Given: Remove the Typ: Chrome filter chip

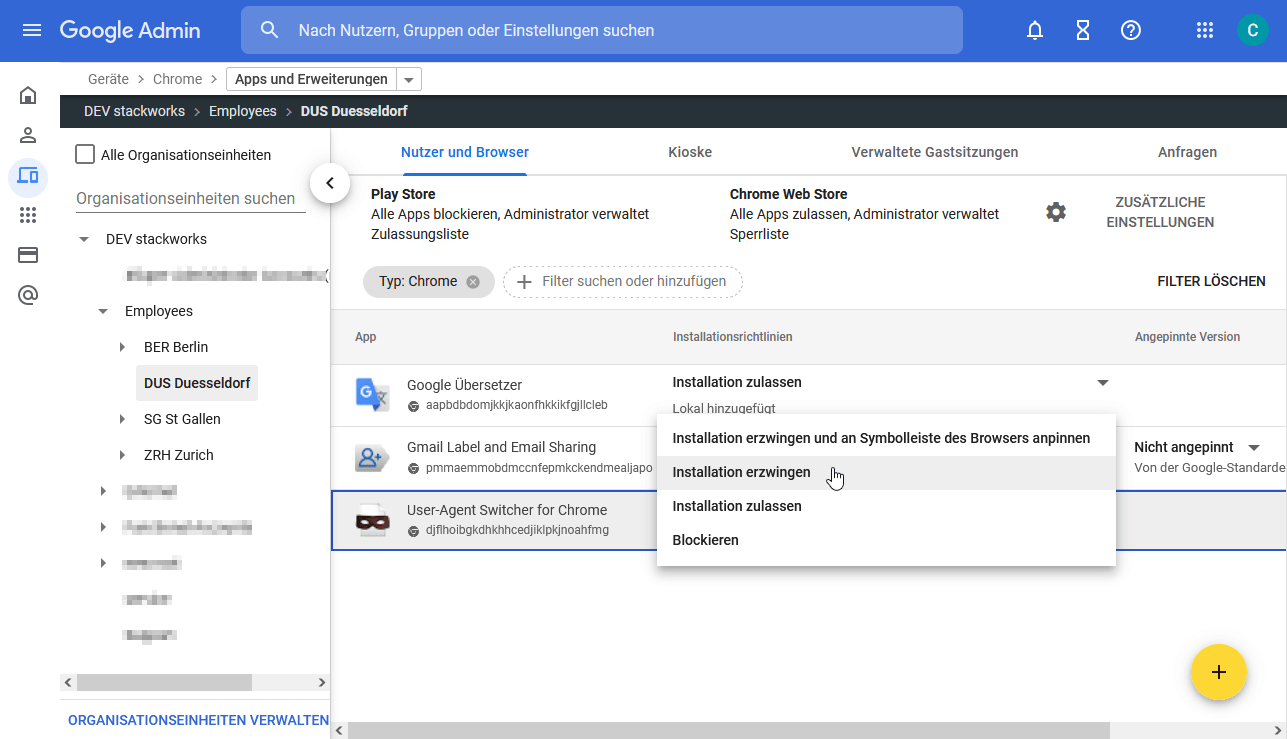Looking at the screenshot, I should [x=473, y=282].
